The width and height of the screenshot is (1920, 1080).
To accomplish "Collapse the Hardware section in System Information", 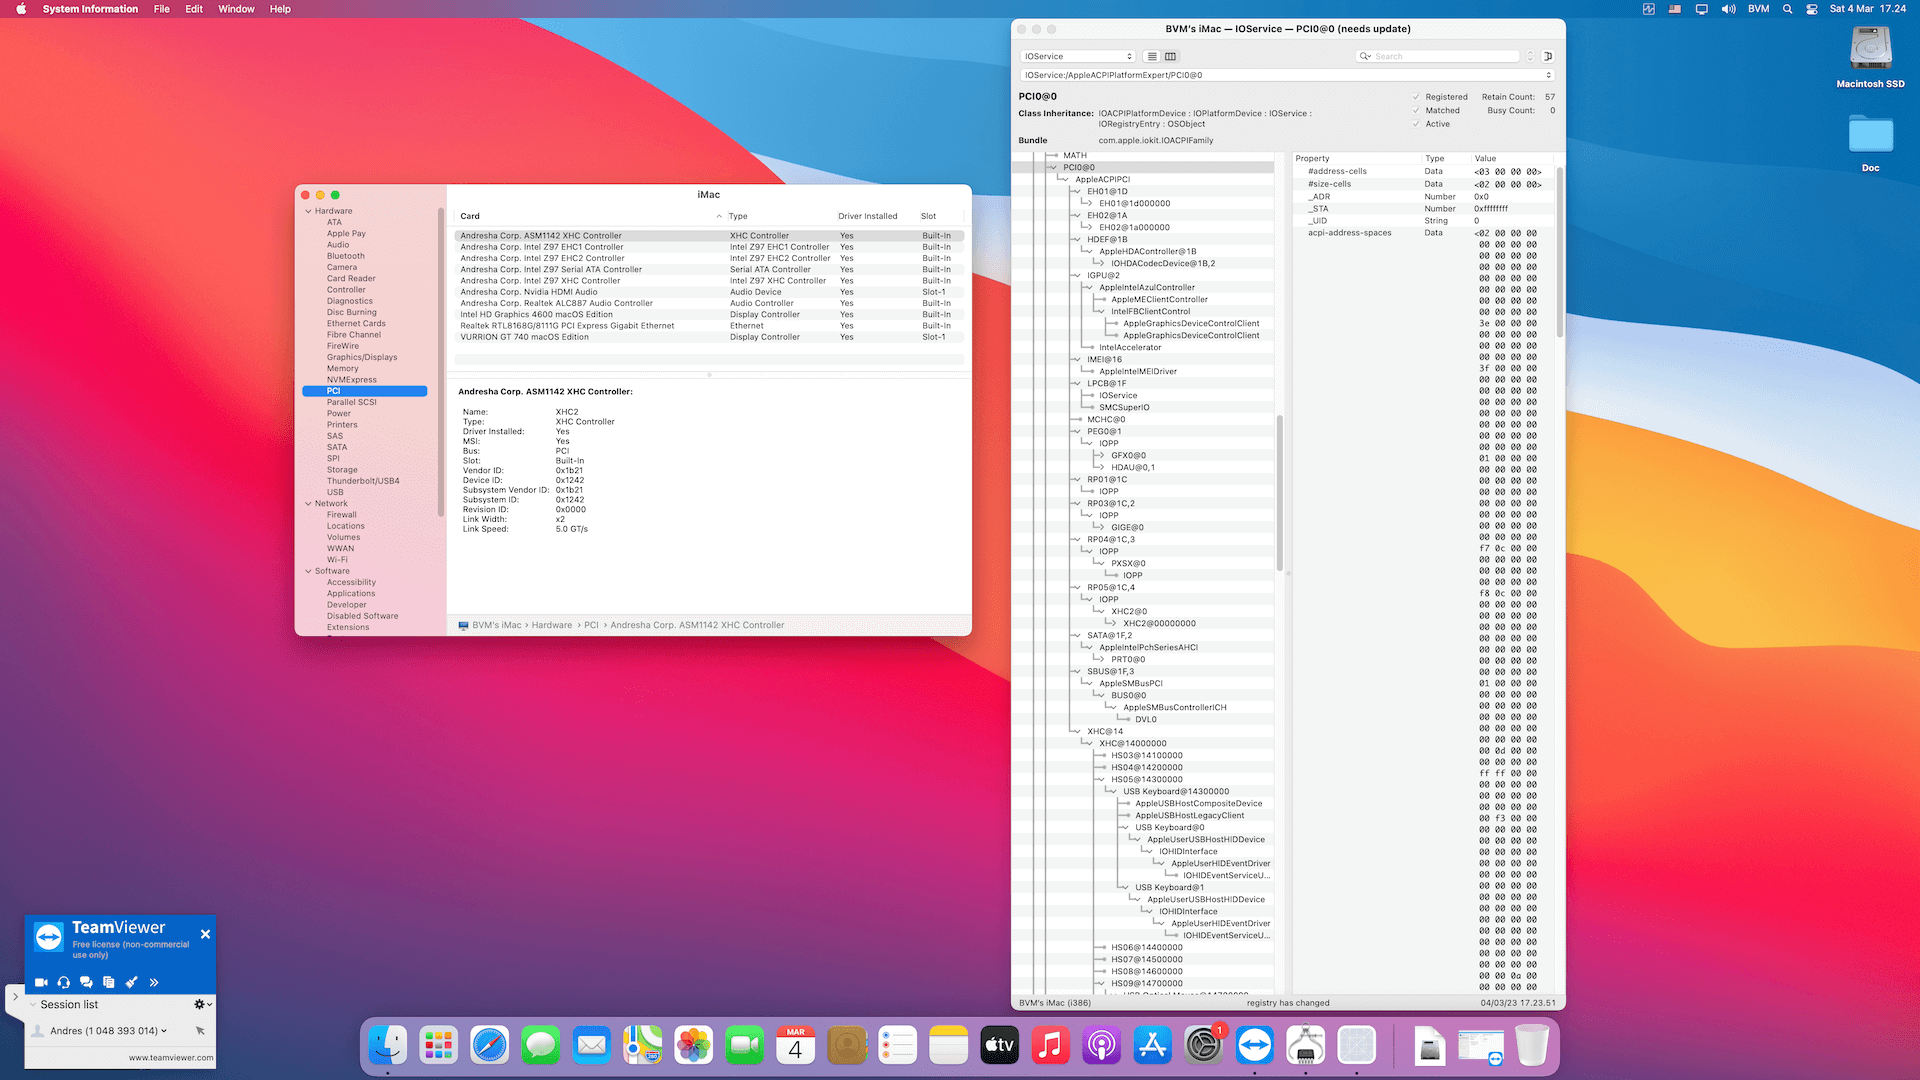I will (308, 211).
